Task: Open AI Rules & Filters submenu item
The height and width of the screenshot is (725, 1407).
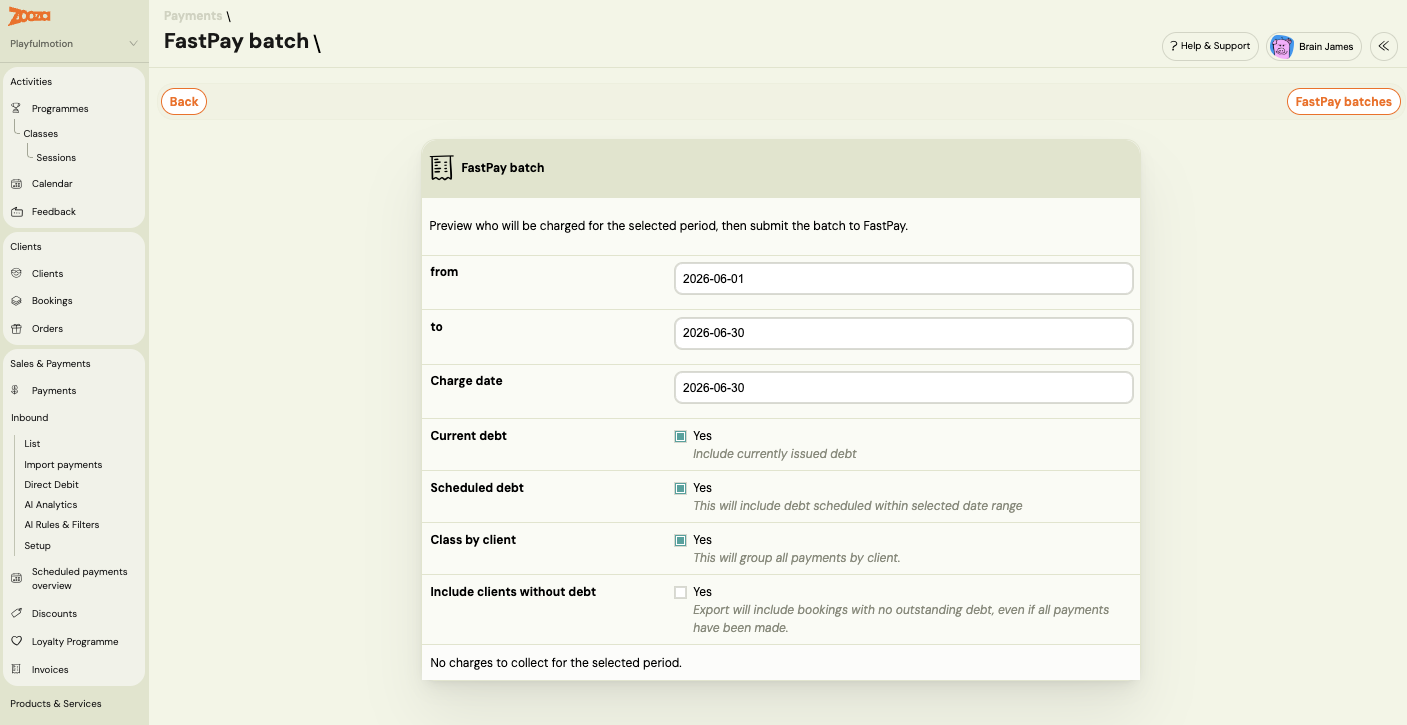Action: [x=62, y=525]
